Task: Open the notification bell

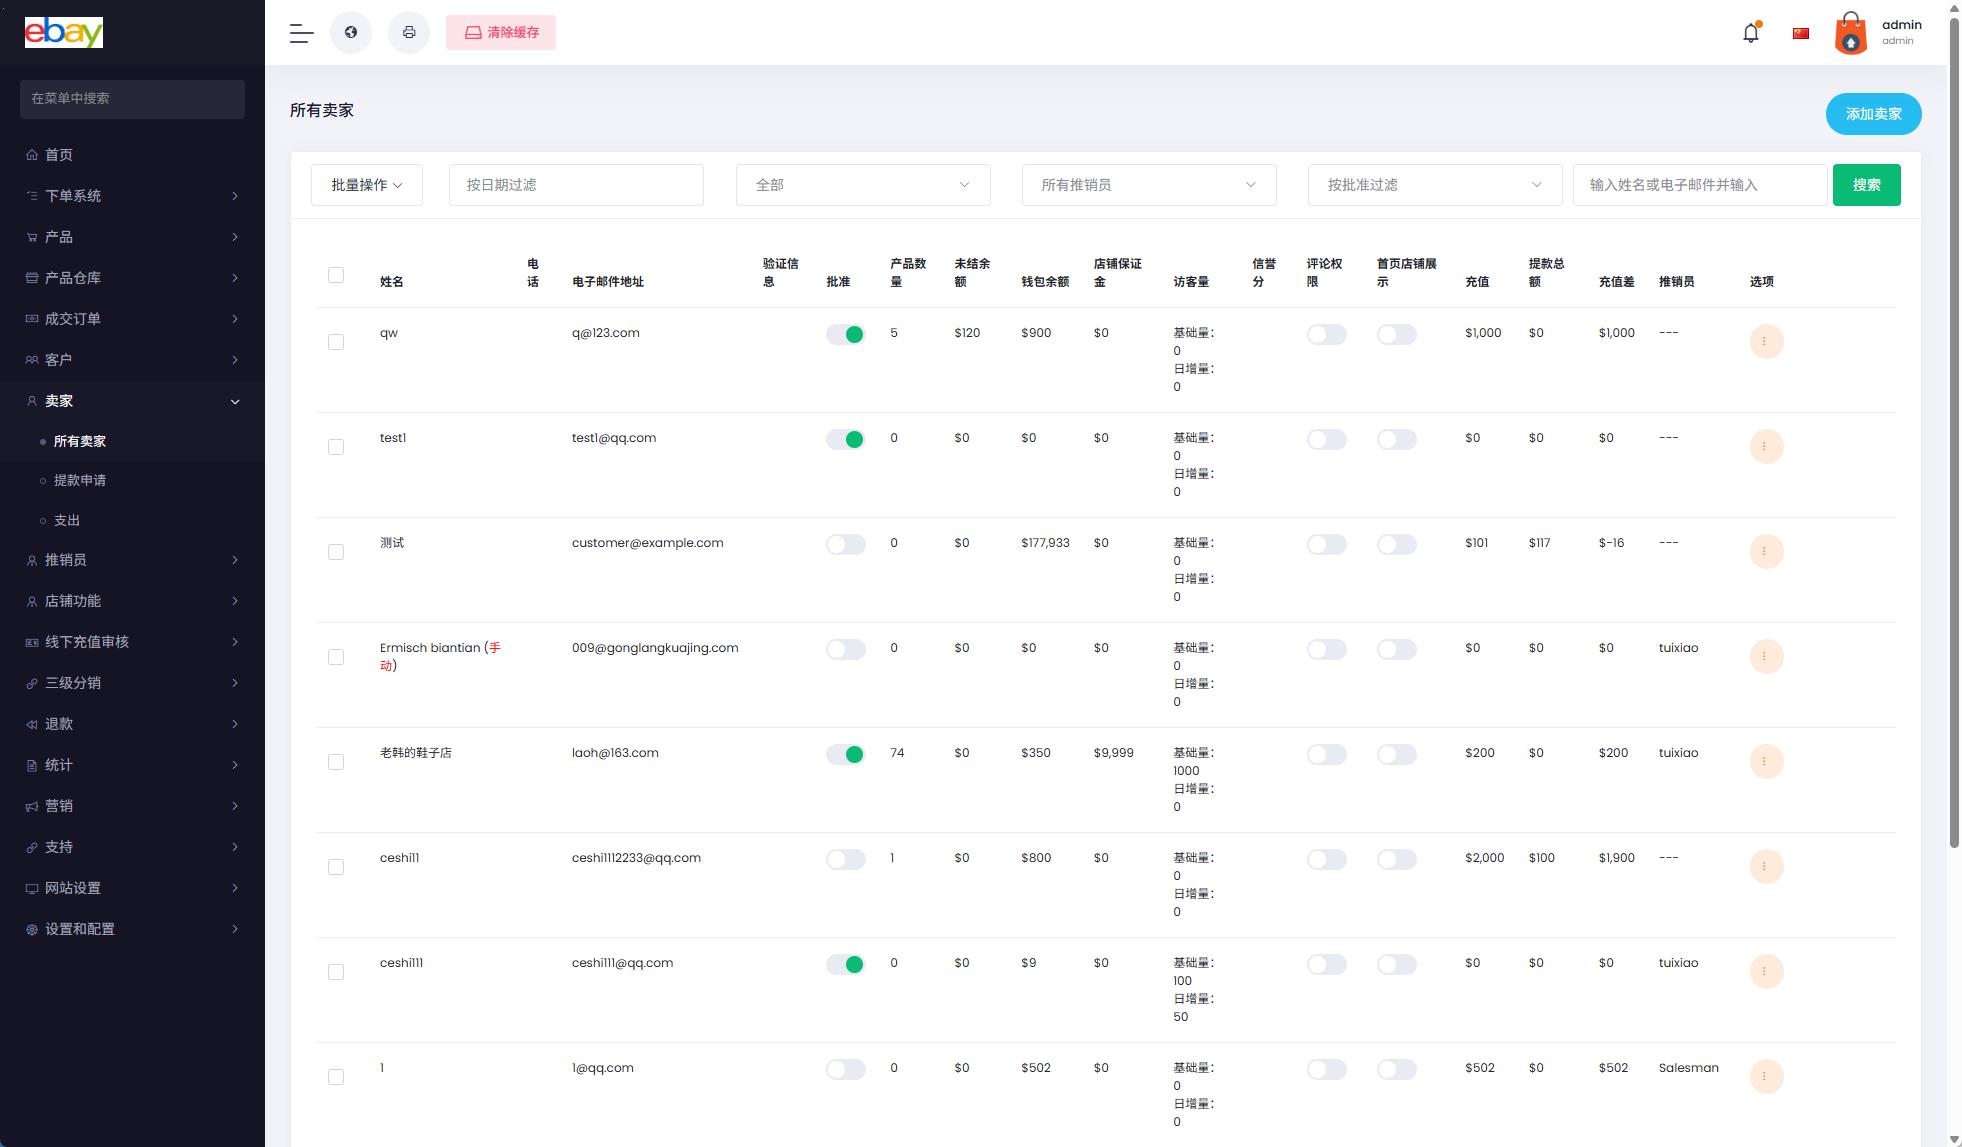Action: (1750, 33)
